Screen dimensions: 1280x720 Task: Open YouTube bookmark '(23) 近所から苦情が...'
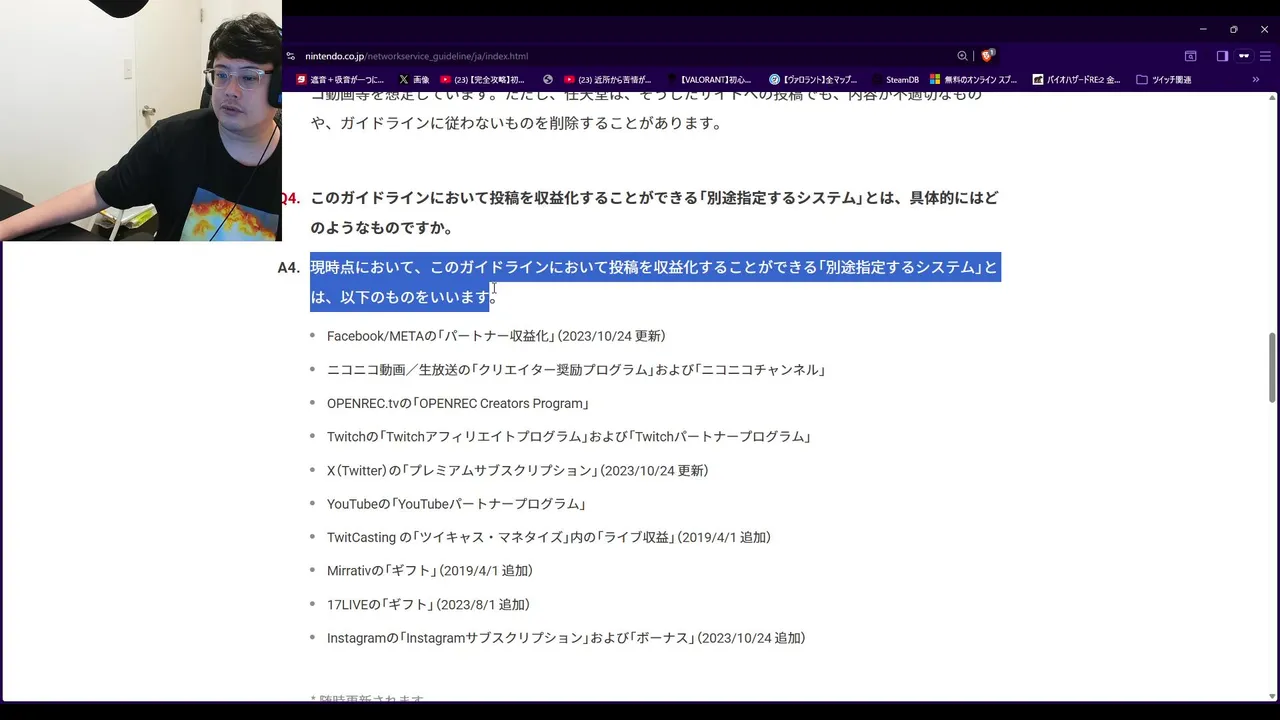[608, 79]
